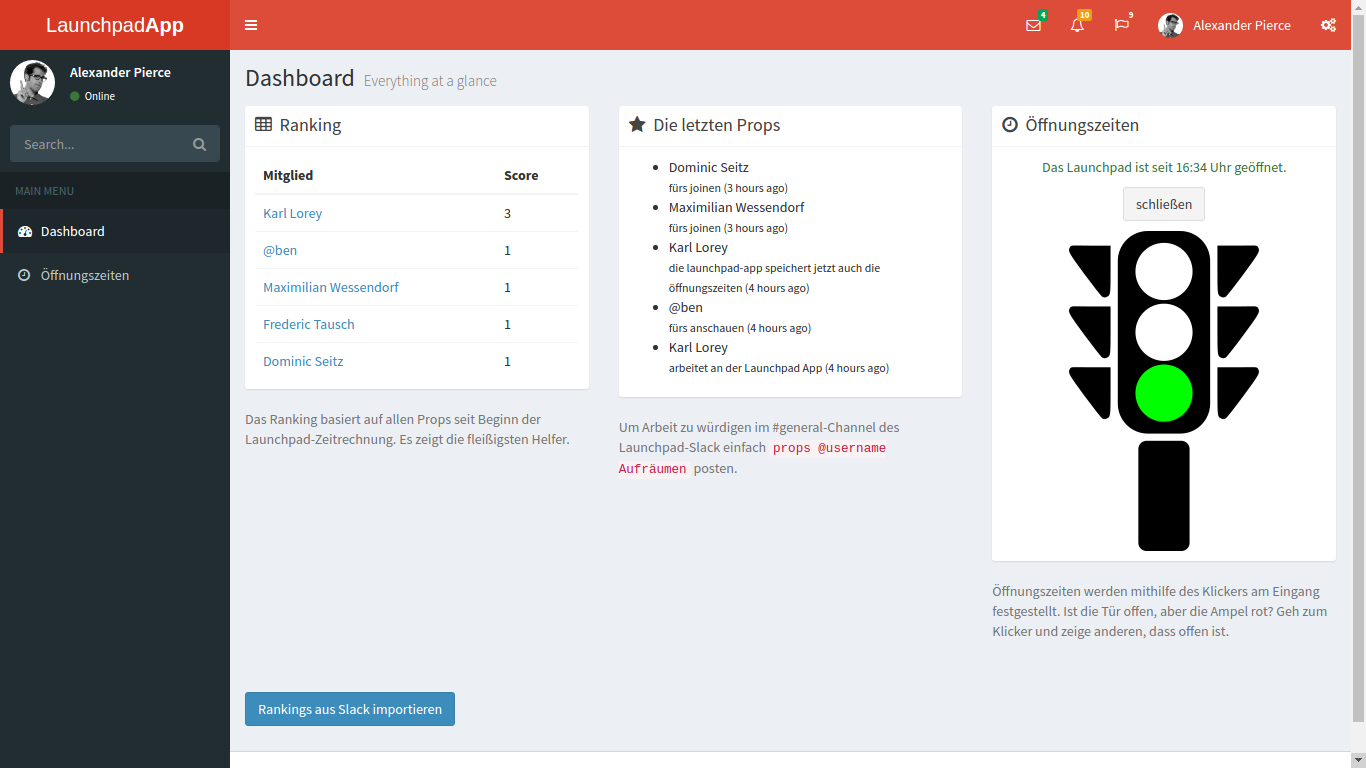Click the top lamp of the traffic light
The height and width of the screenshot is (768, 1366).
click(x=1164, y=271)
